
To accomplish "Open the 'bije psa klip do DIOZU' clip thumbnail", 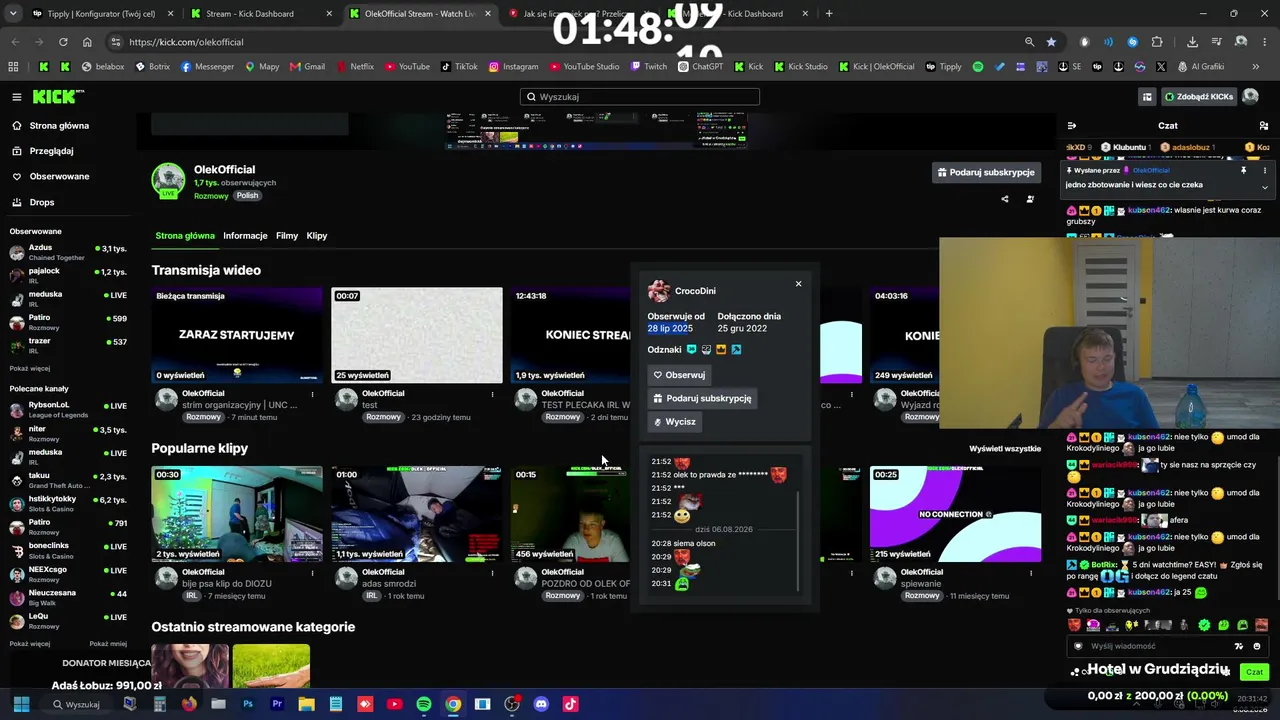I will (x=237, y=514).
